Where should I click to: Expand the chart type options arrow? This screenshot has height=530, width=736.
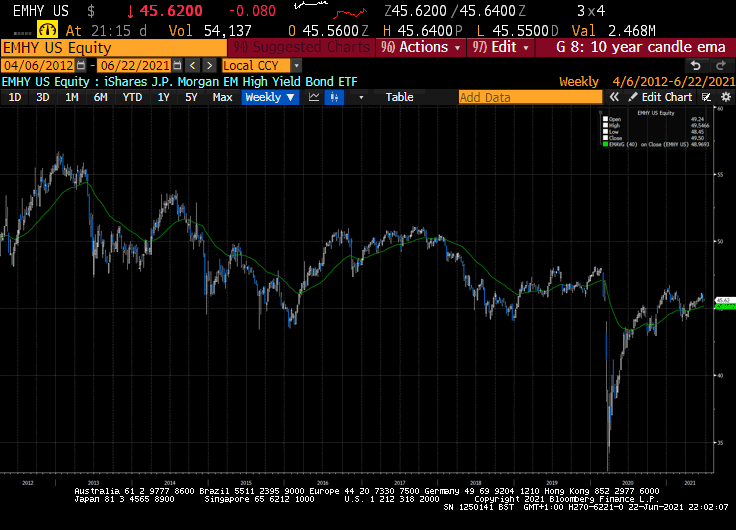tap(361, 97)
